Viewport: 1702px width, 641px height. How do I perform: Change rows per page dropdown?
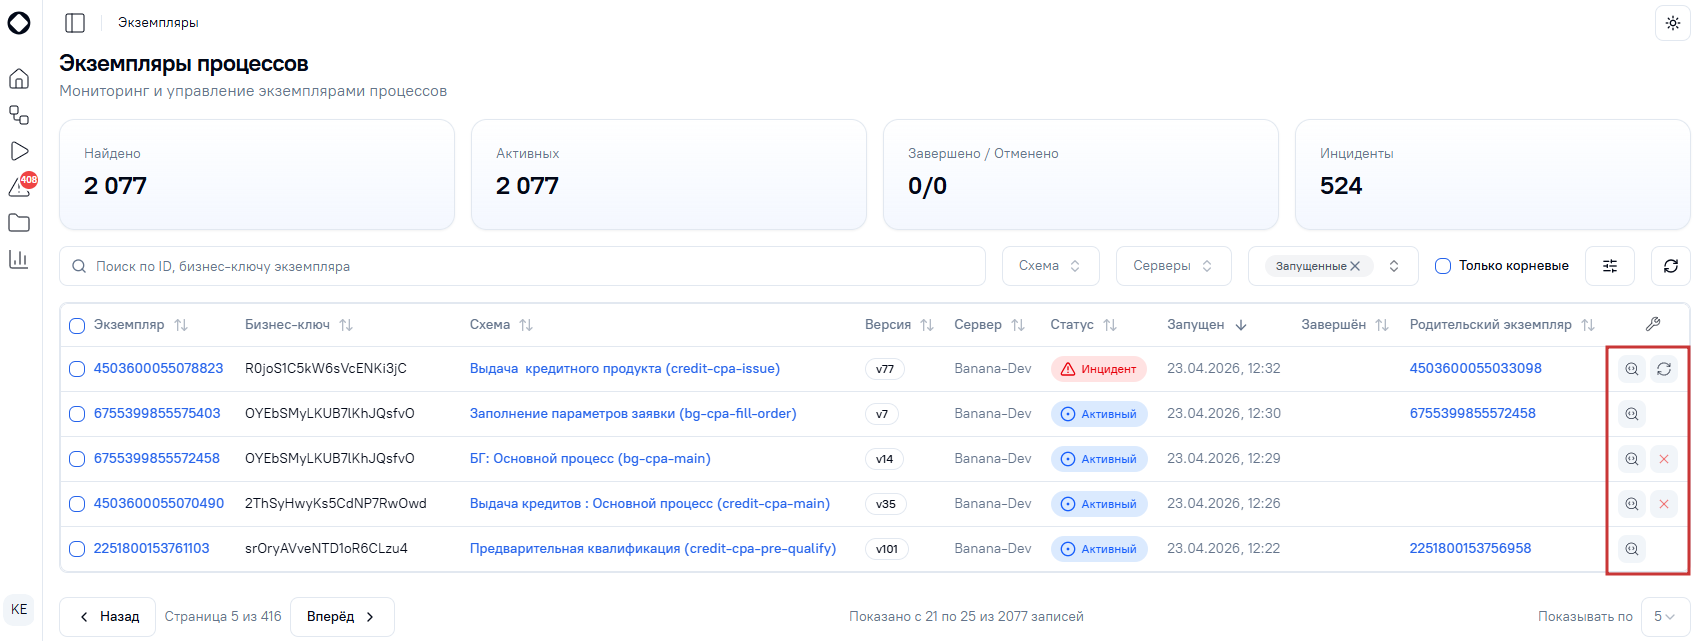(1665, 617)
